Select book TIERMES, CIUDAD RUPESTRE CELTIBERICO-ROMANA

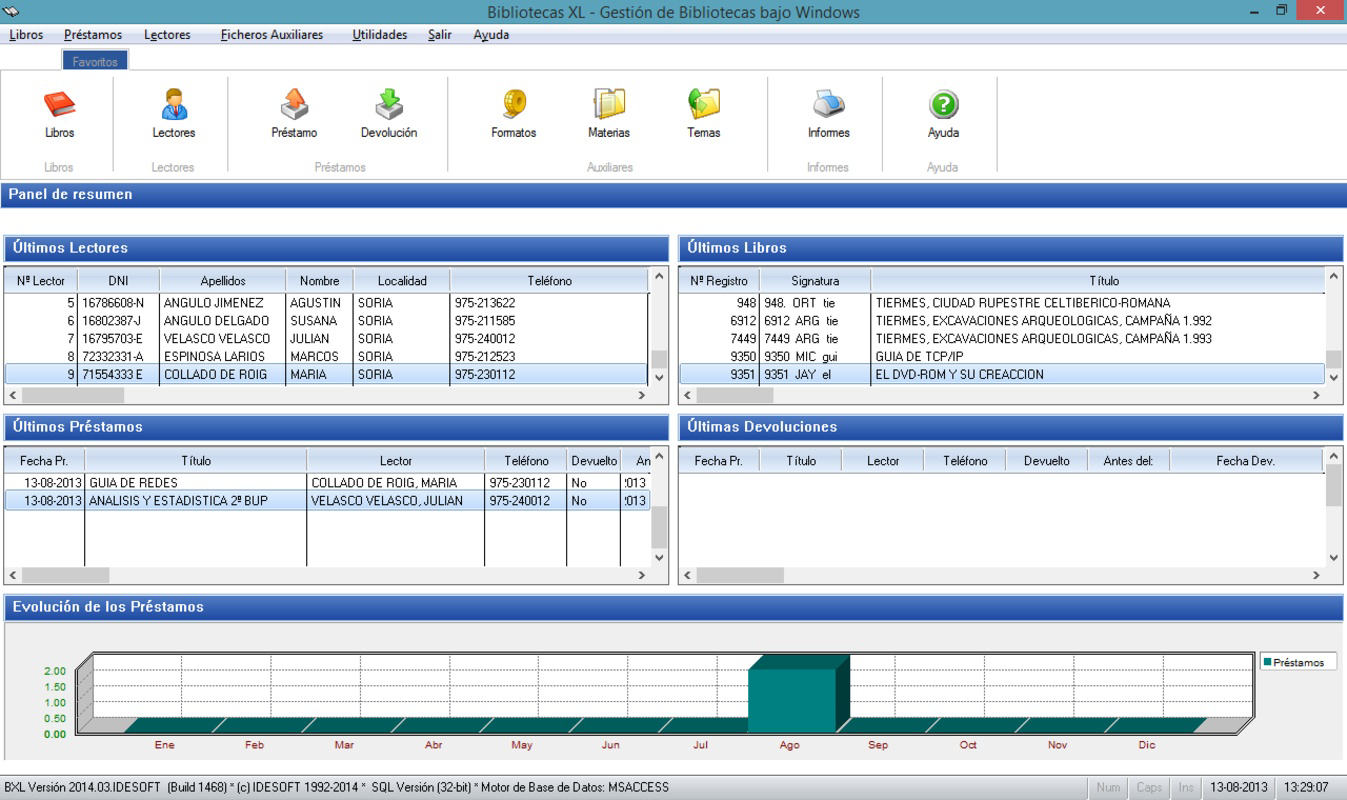[1003, 302]
